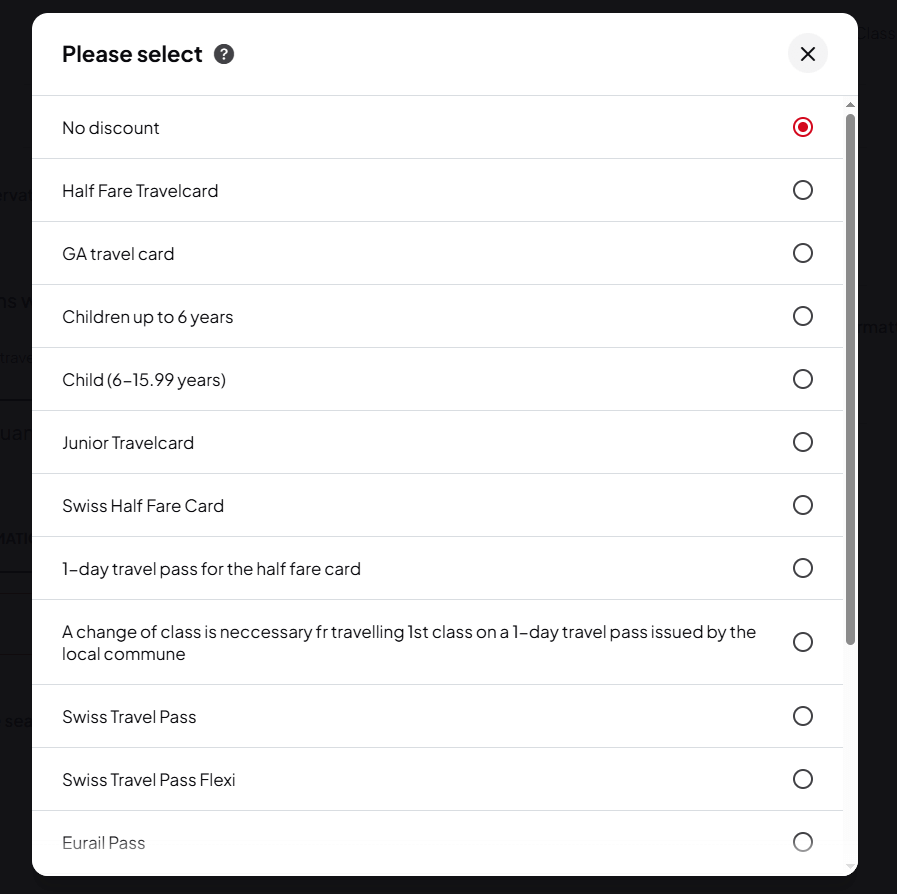
Task: Close the Please select dialog
Action: [808, 54]
